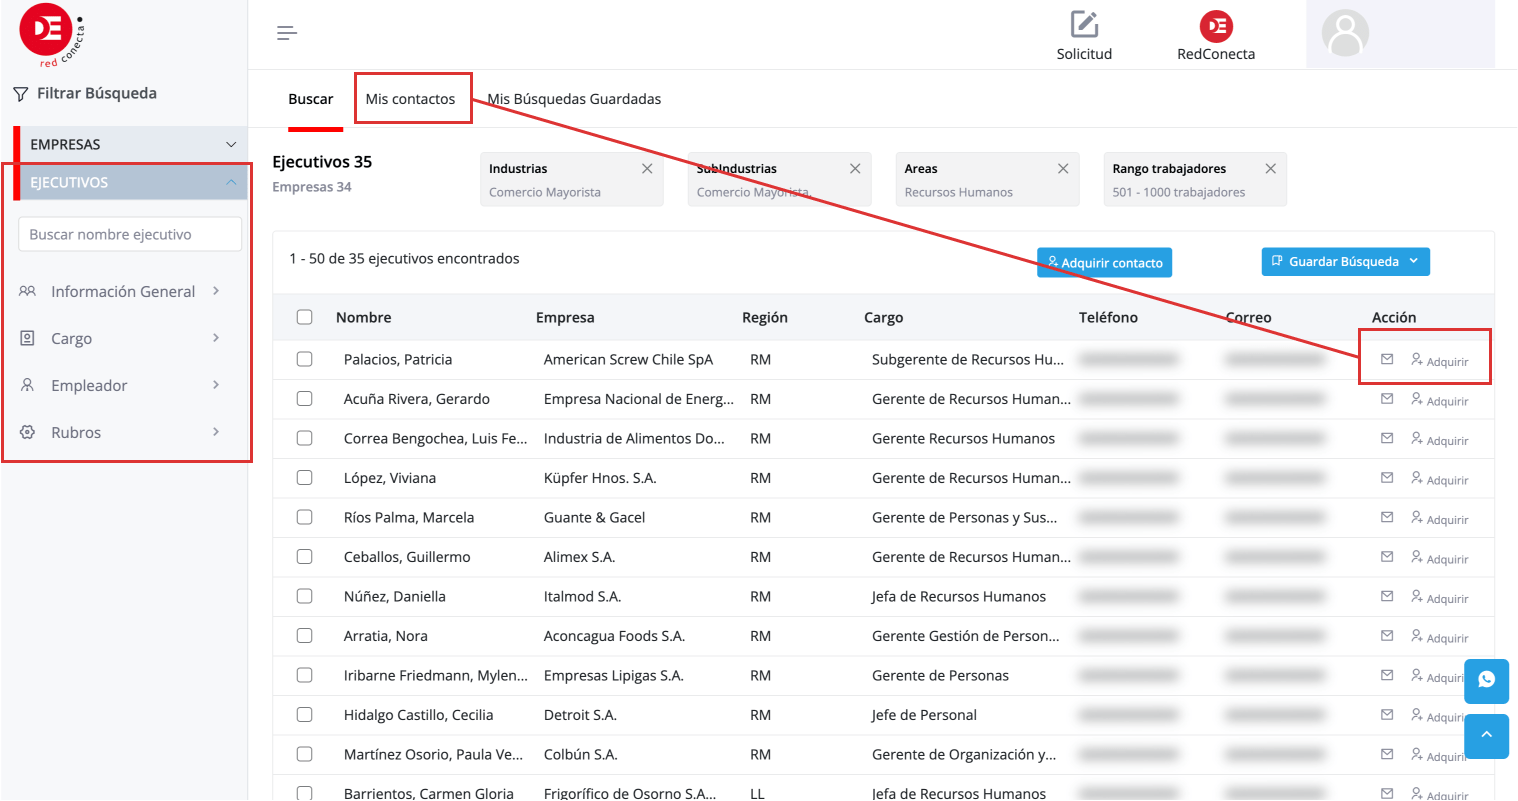Click company name Guante & Gacel
This screenshot has height=801, width=1518.
click(x=594, y=517)
